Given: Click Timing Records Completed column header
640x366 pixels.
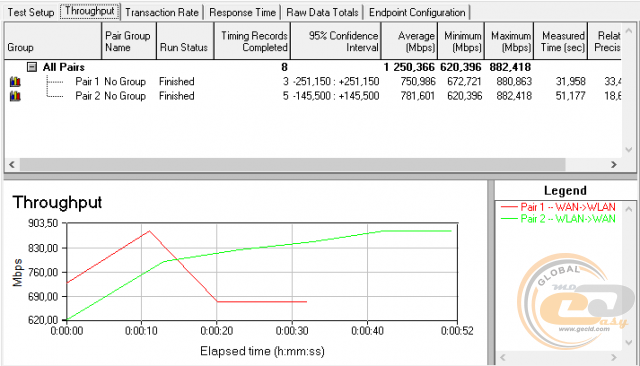Looking at the screenshot, I should [x=252, y=41].
